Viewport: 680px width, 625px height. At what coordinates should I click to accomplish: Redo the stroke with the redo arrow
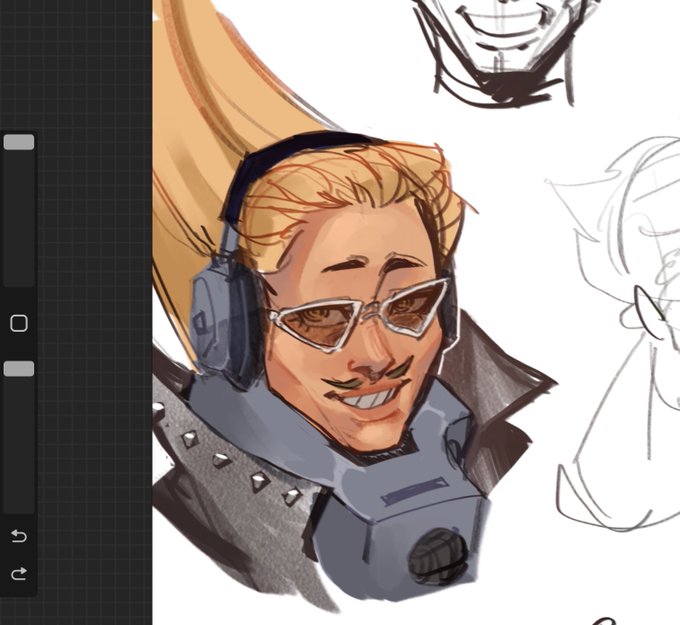[x=19, y=574]
